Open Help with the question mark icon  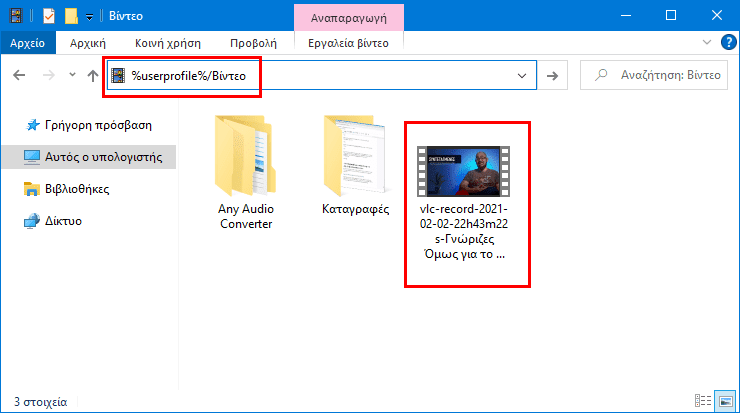click(x=729, y=42)
